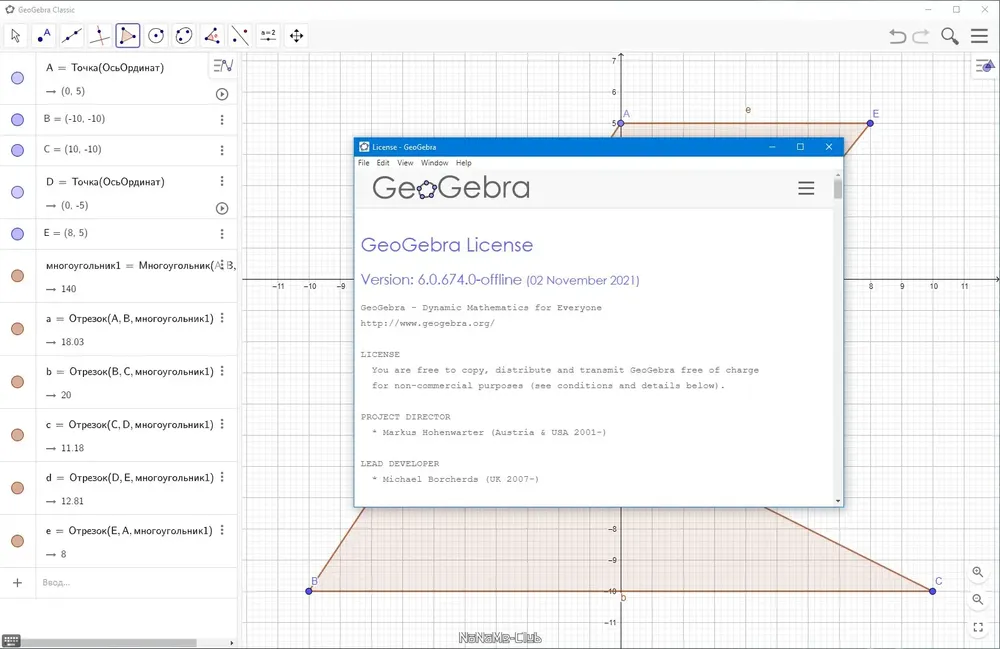
Task: Select the Polygon tool
Action: (x=128, y=36)
